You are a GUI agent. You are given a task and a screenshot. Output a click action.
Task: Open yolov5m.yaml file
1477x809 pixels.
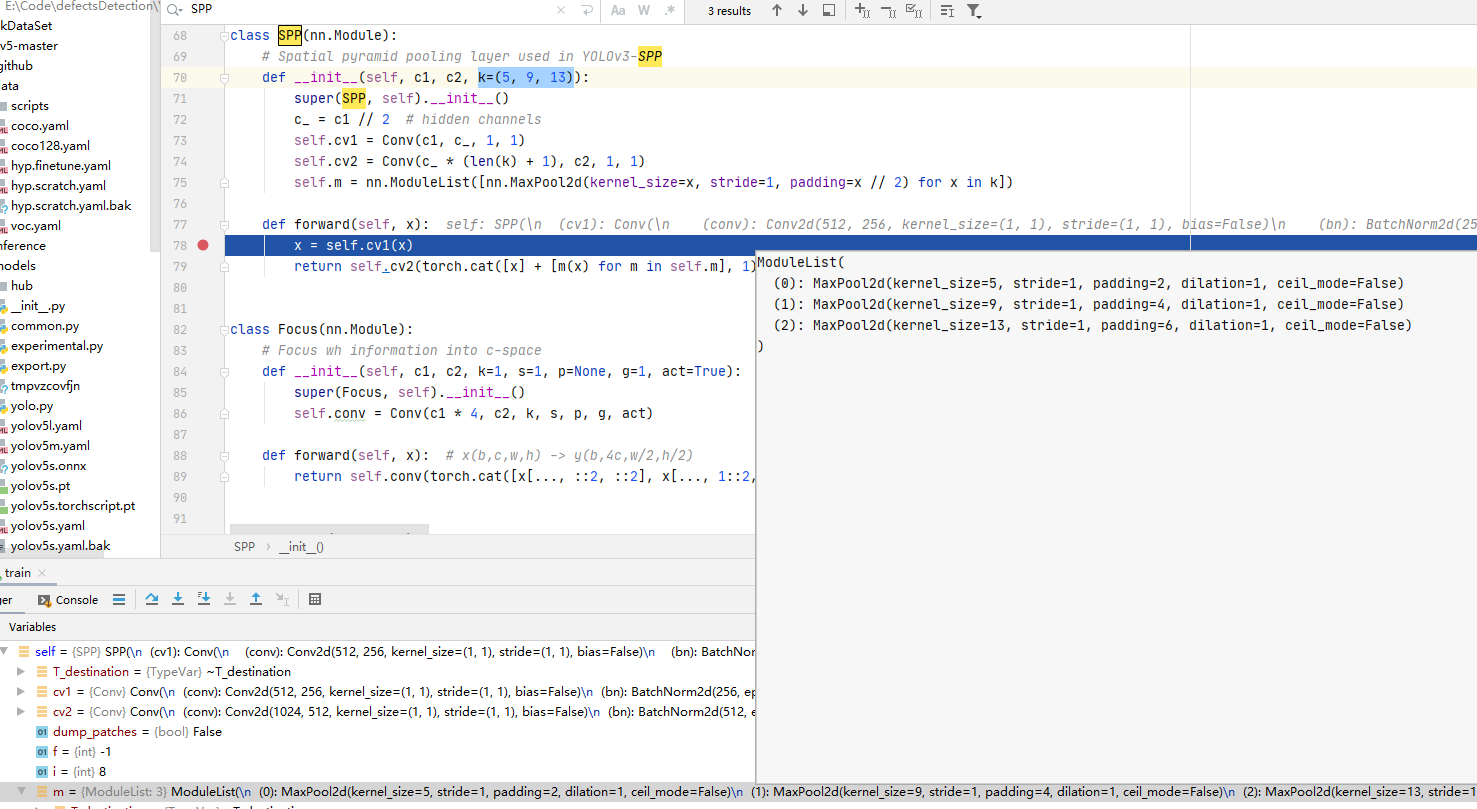50,446
